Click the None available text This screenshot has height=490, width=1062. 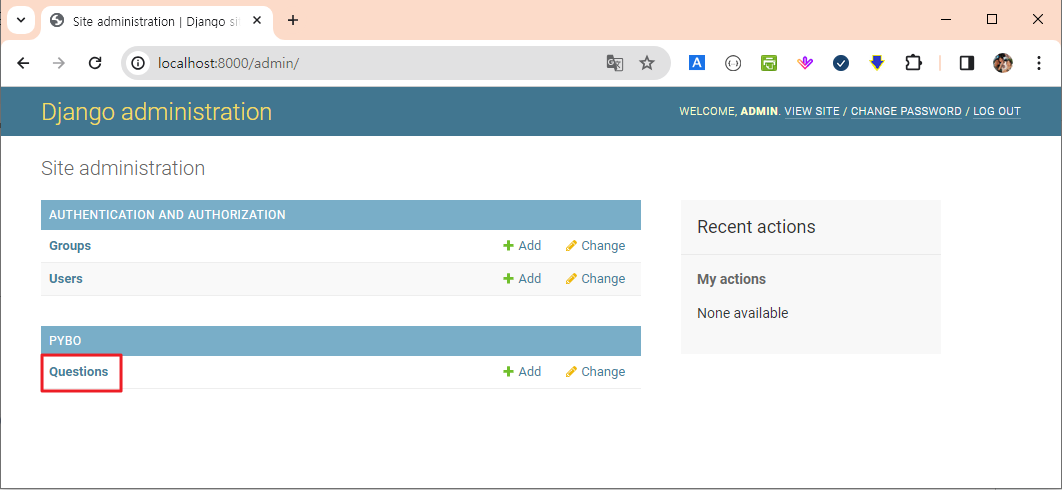[x=742, y=313]
